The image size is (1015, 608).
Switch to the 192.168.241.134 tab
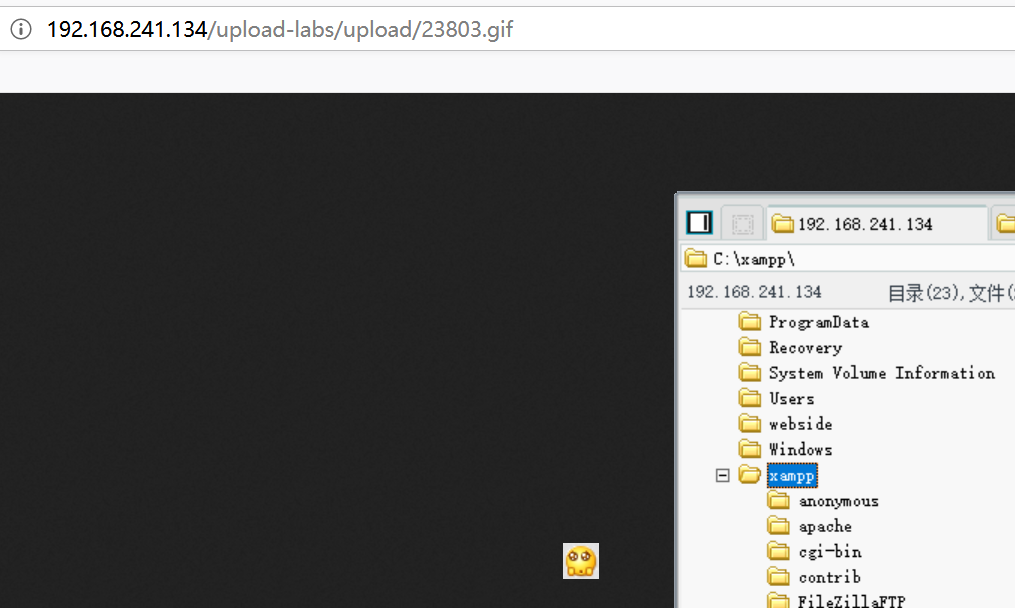pos(877,224)
